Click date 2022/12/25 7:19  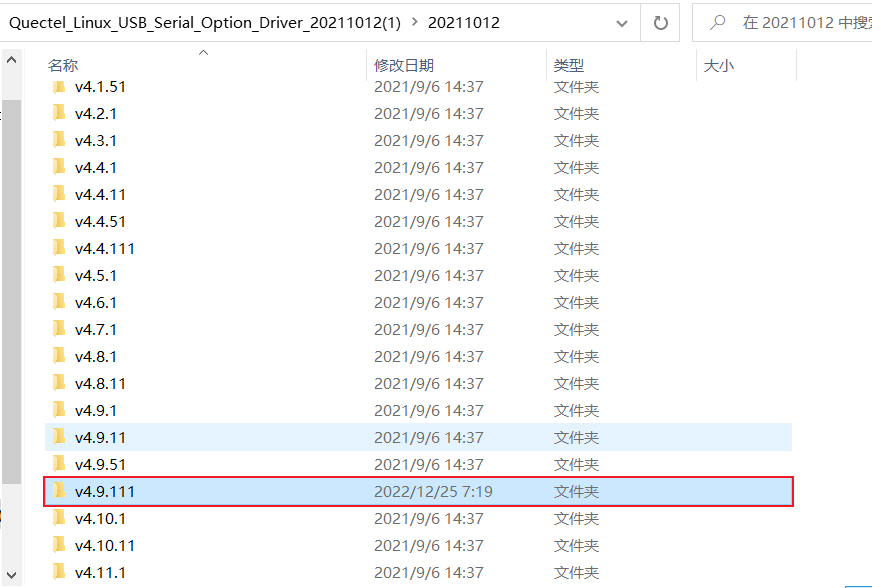point(433,492)
